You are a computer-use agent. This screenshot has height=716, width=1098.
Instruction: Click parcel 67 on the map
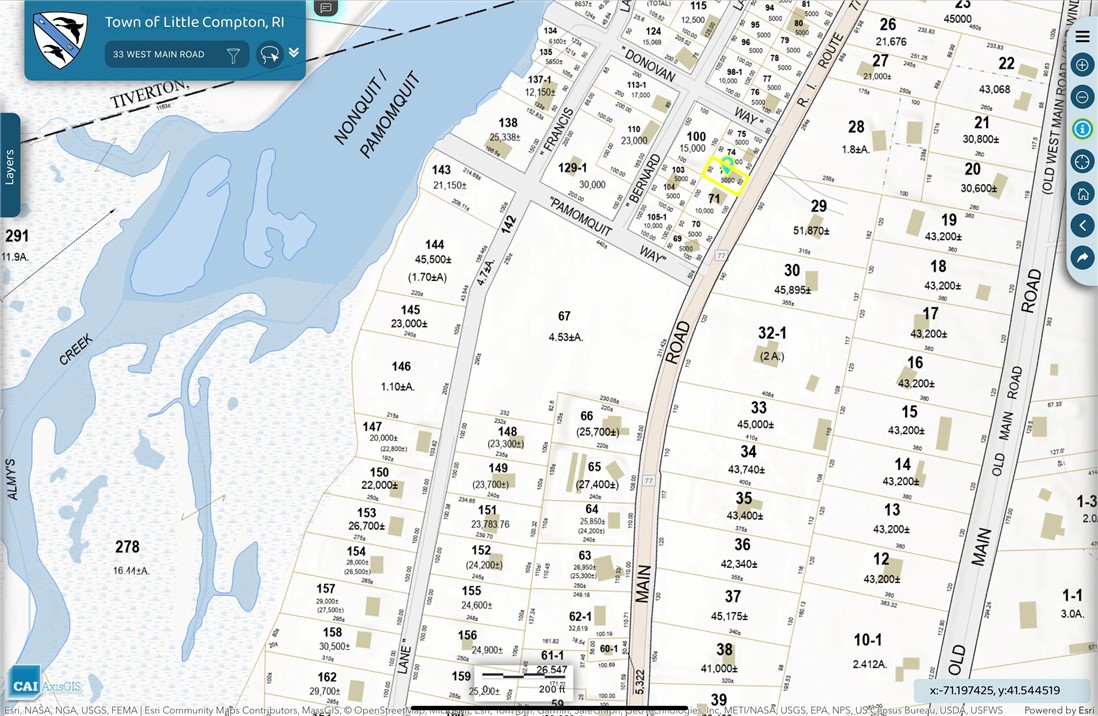tap(565, 326)
